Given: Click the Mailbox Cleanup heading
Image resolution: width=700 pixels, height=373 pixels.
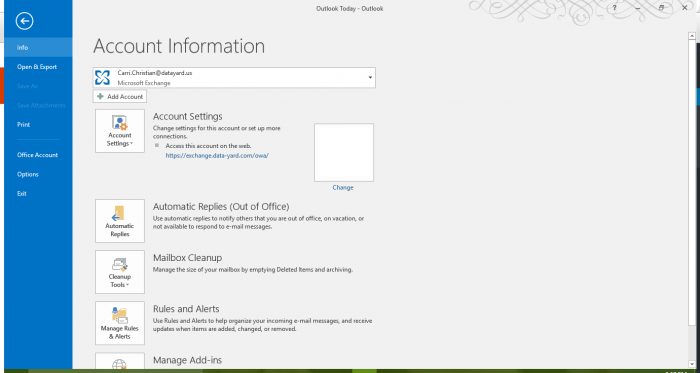Looking at the screenshot, I should [188, 258].
